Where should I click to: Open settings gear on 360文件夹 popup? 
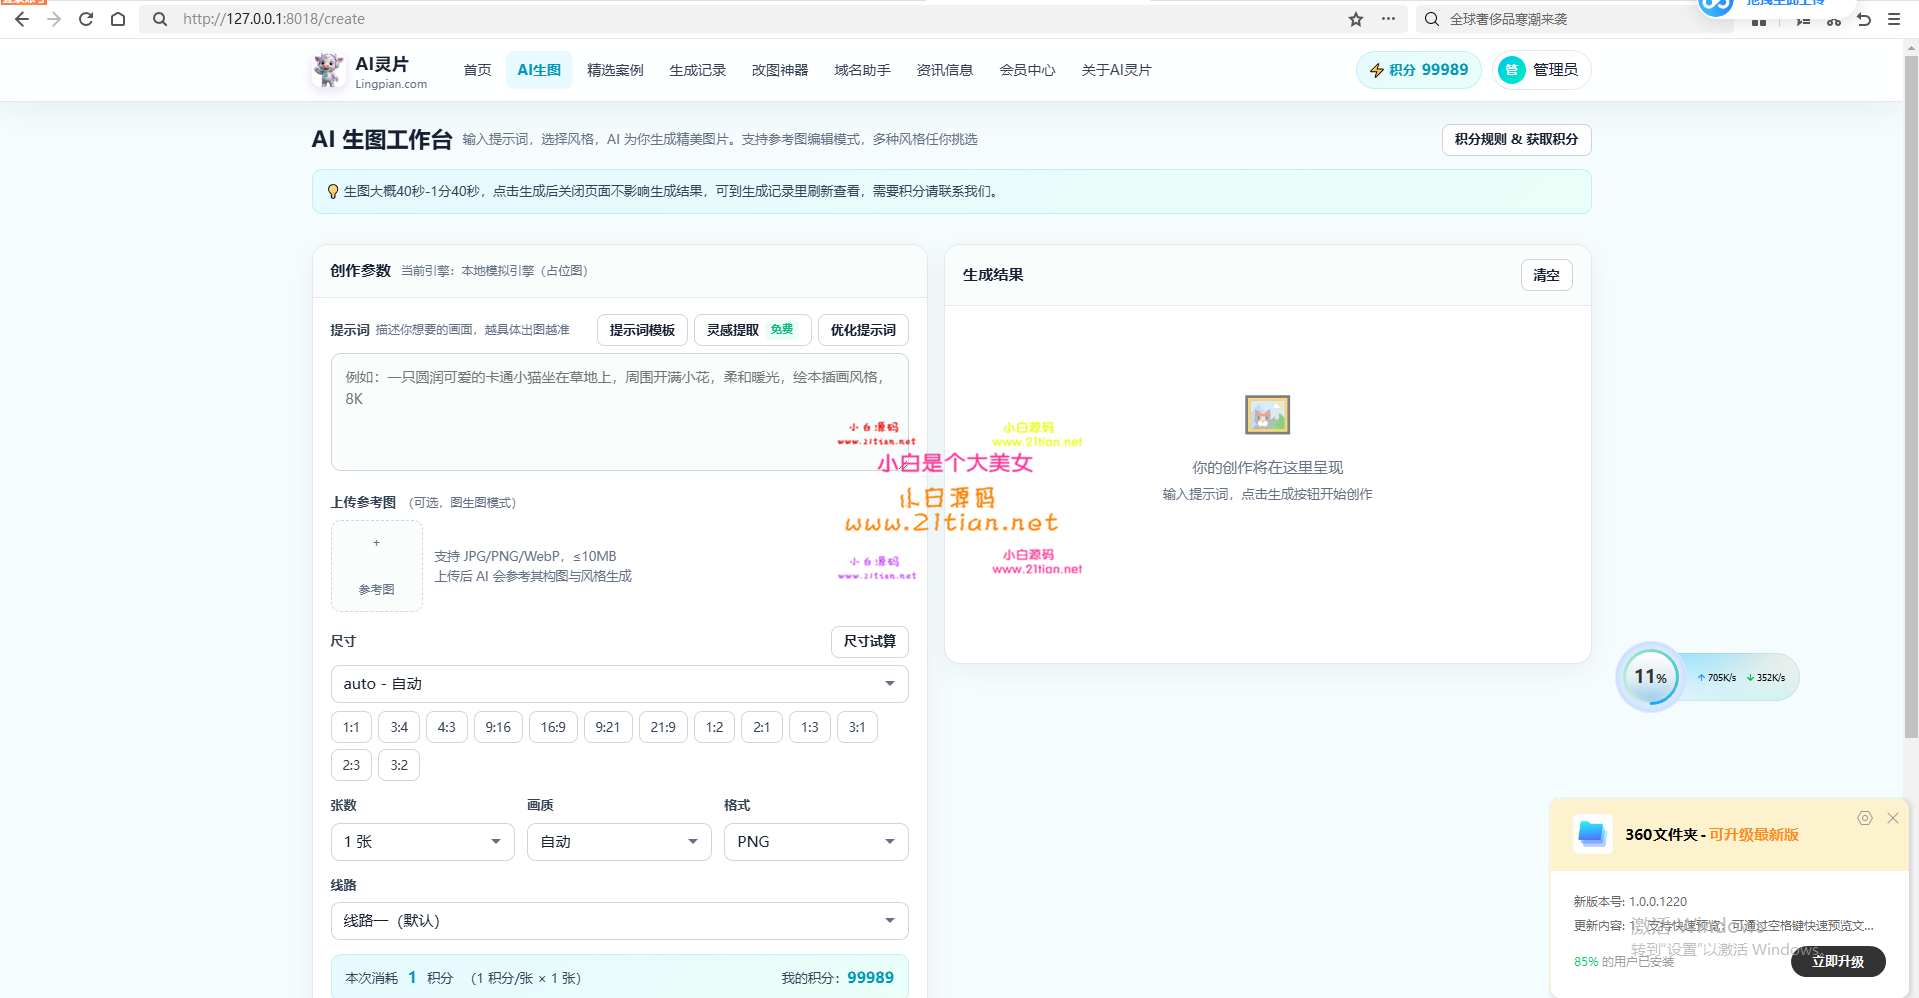1865,818
